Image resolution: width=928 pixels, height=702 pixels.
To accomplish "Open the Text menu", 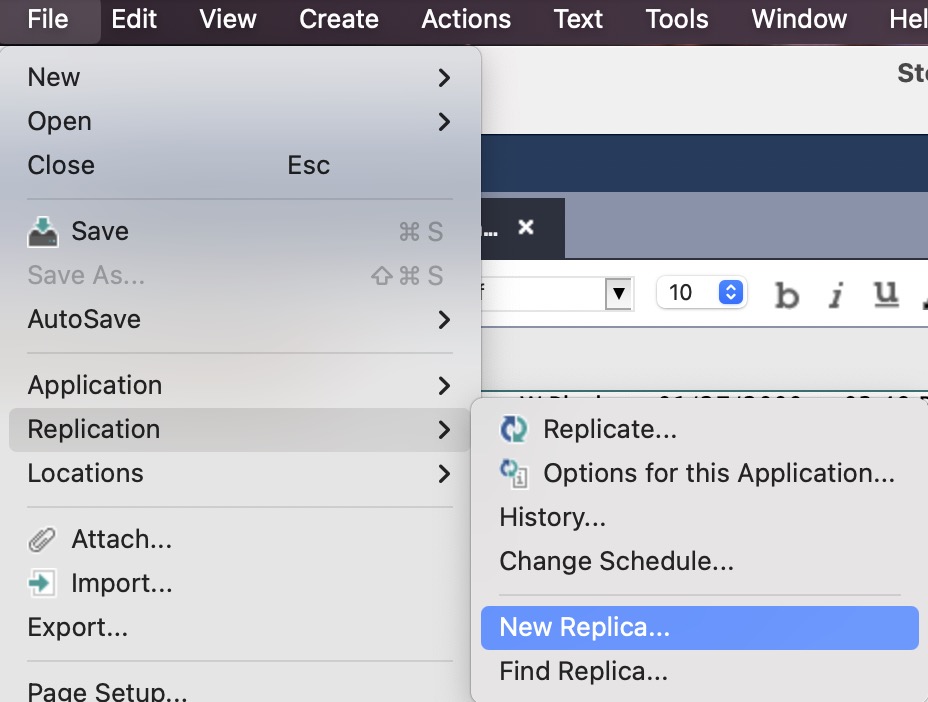I will [577, 18].
